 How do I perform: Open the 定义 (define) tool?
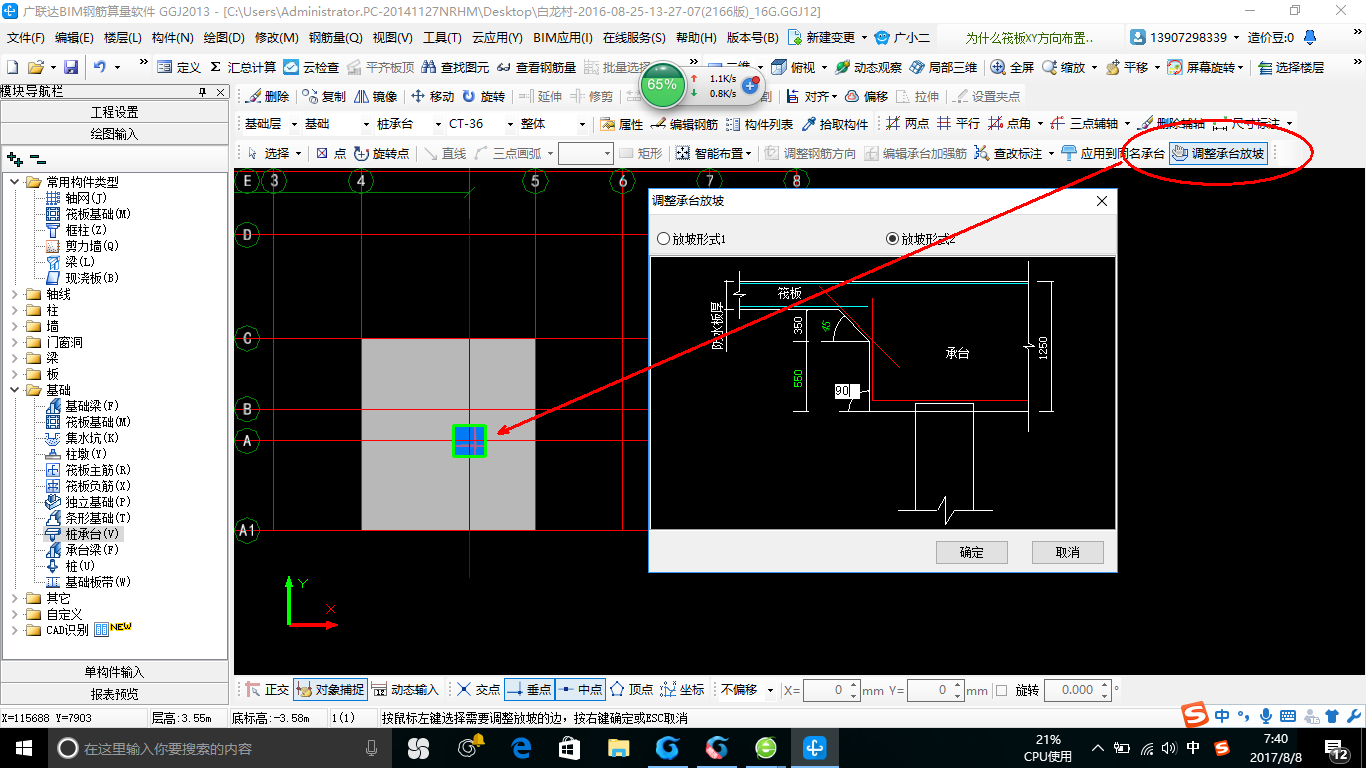pos(179,67)
